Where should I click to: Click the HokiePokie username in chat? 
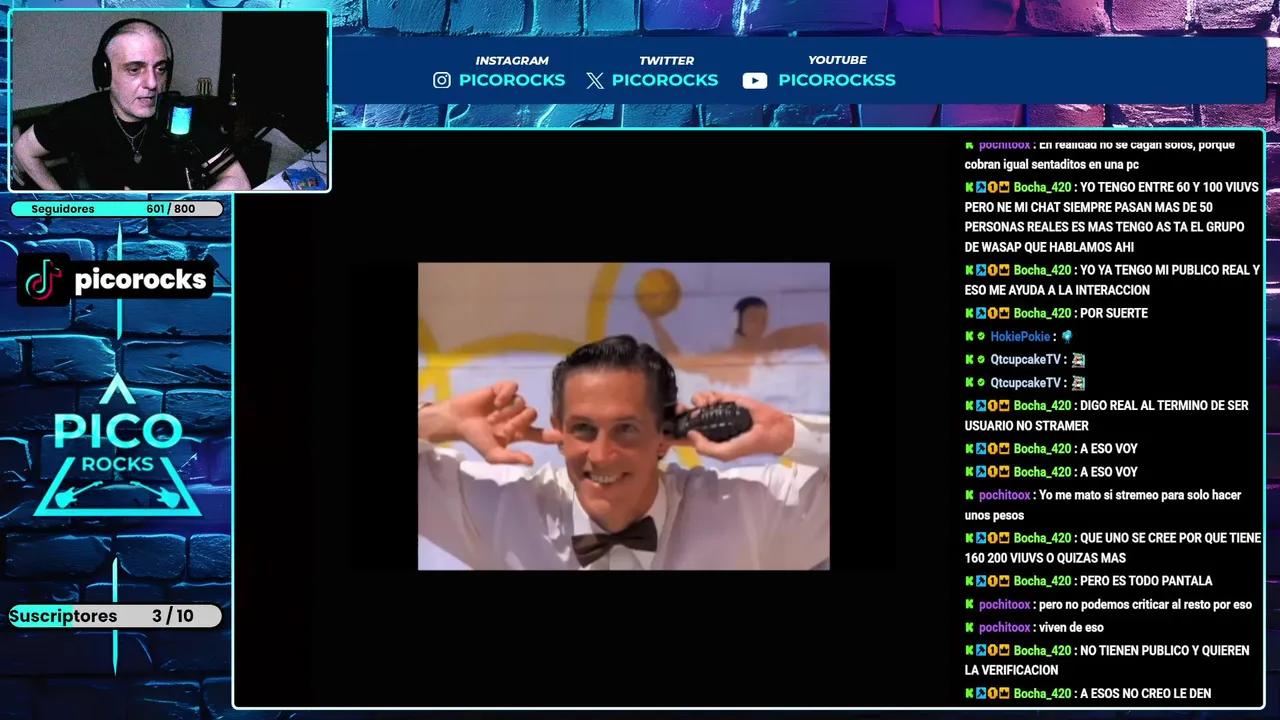(1020, 336)
